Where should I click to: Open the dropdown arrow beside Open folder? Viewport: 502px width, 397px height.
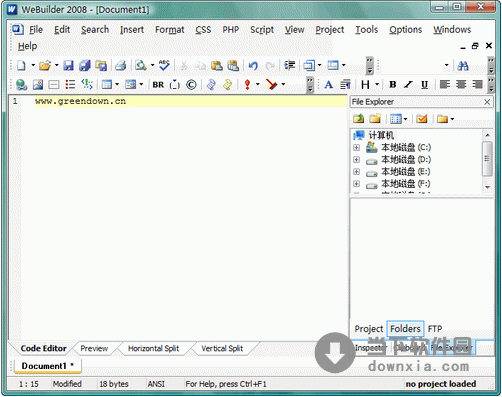(x=57, y=65)
